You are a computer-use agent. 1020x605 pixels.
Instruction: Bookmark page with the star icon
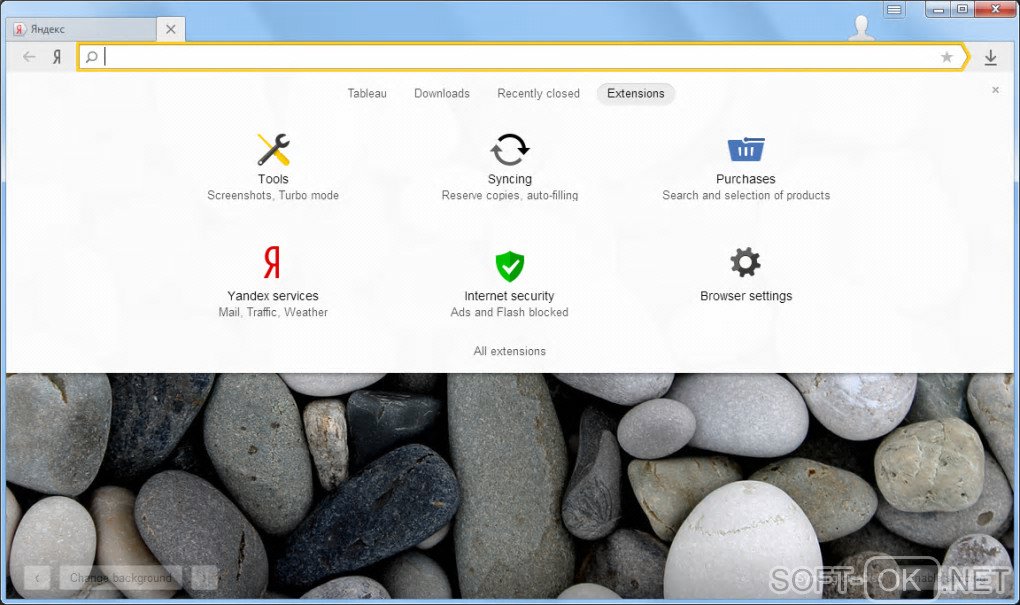(946, 57)
